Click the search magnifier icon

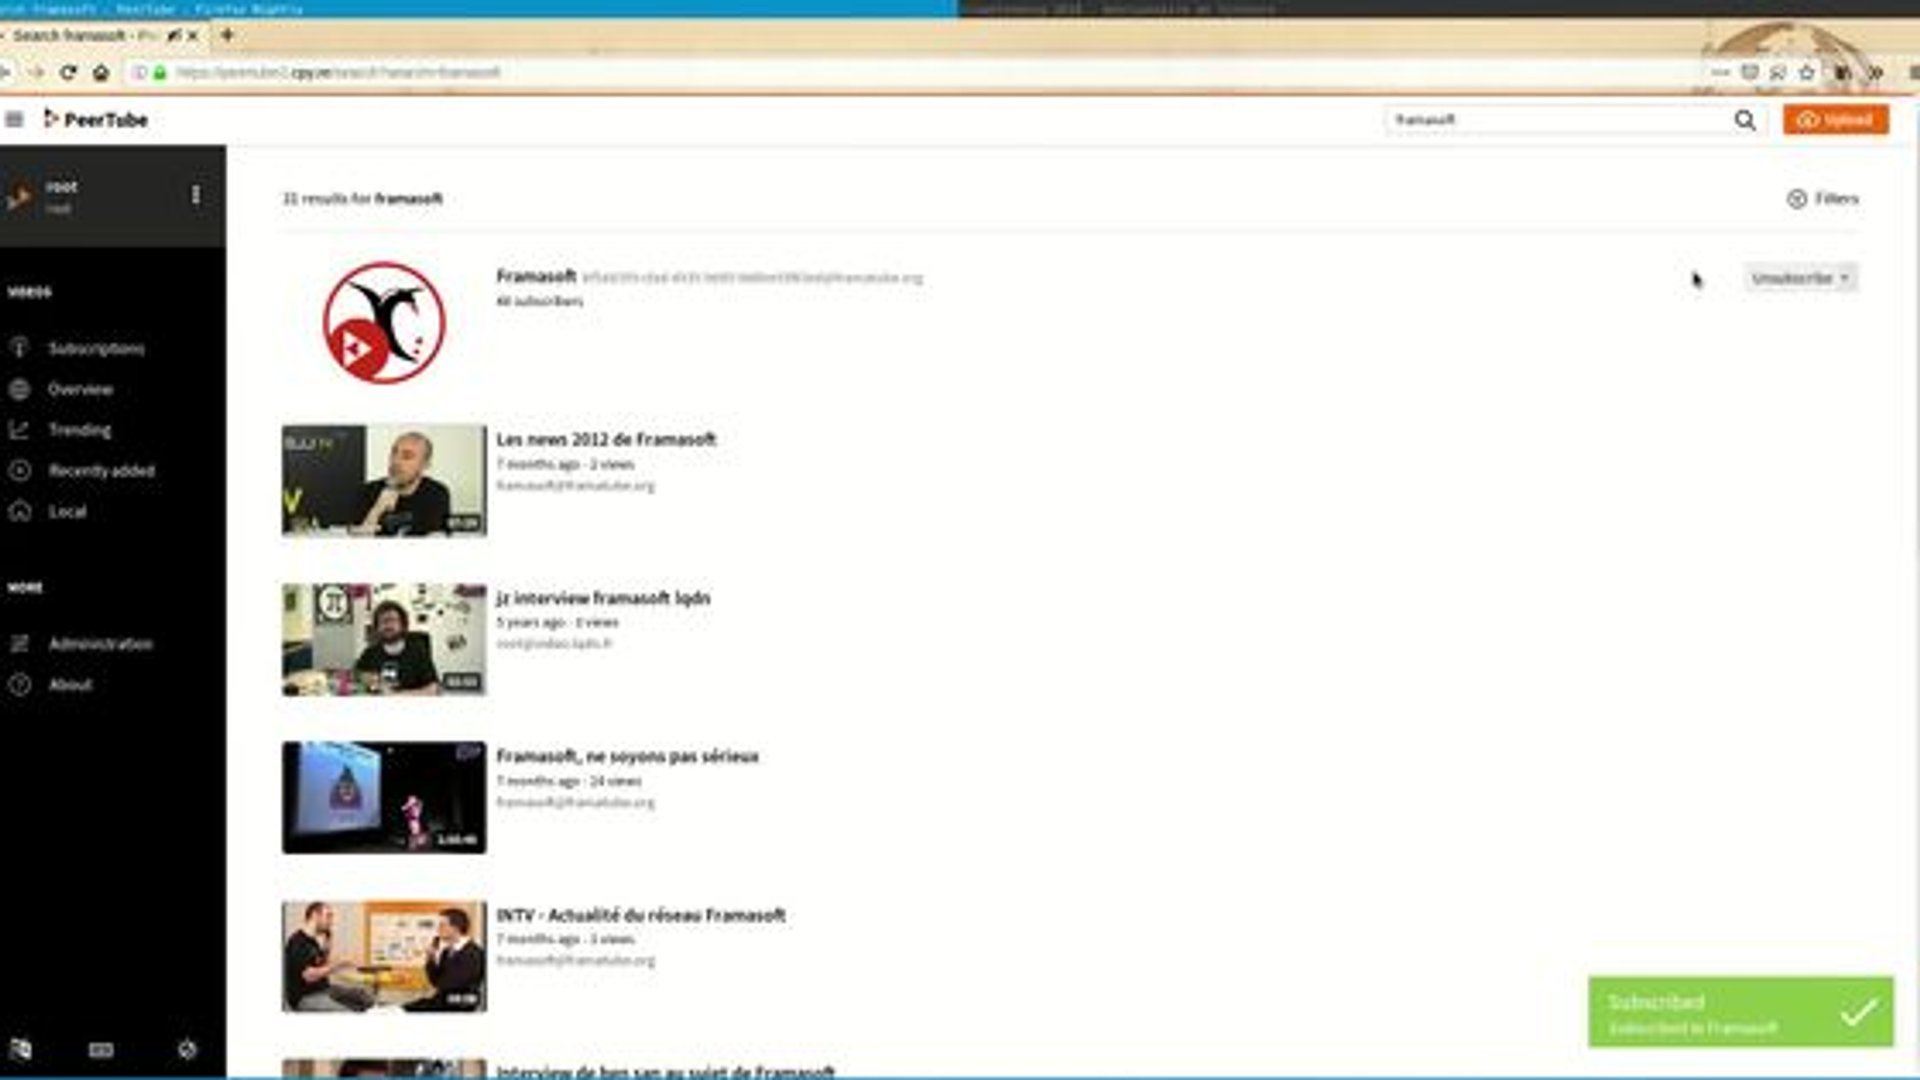[x=1745, y=120]
